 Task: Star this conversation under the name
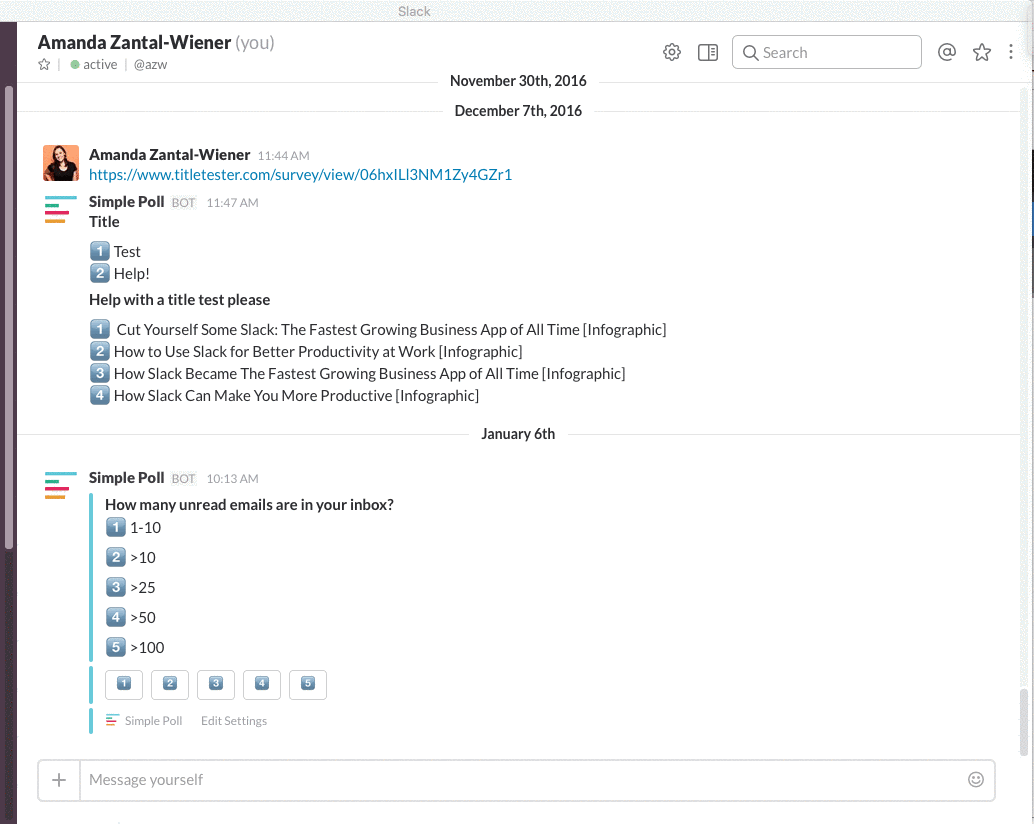point(44,65)
